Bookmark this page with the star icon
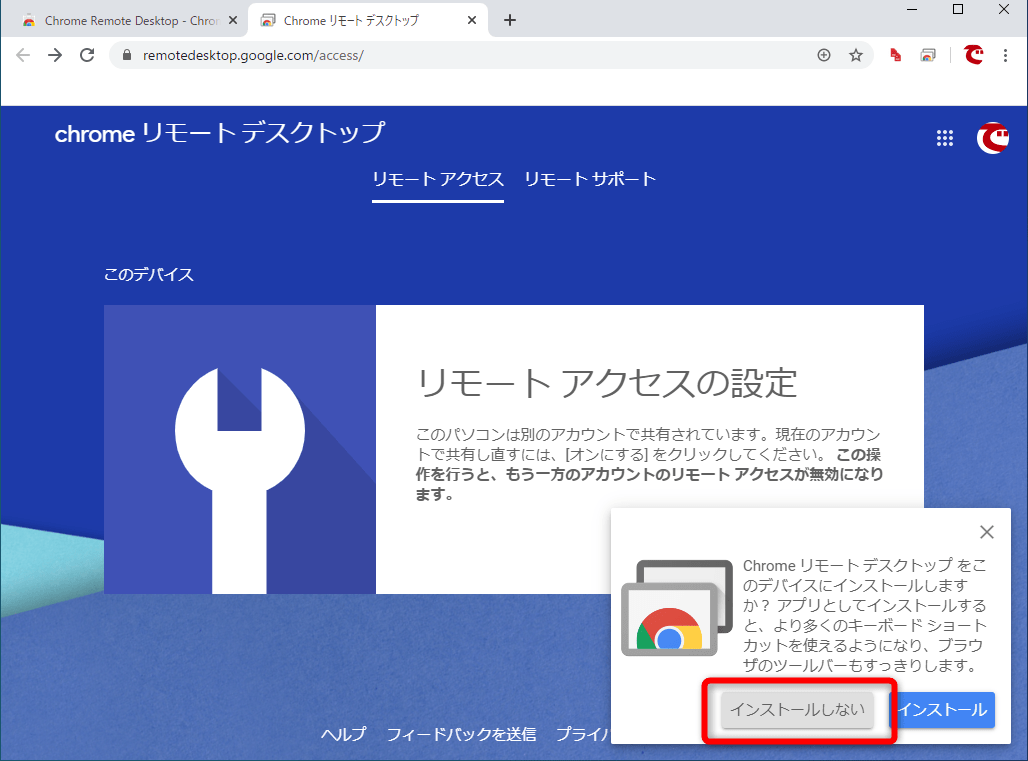This screenshot has height=761, width=1028. pyautogui.click(x=856, y=55)
